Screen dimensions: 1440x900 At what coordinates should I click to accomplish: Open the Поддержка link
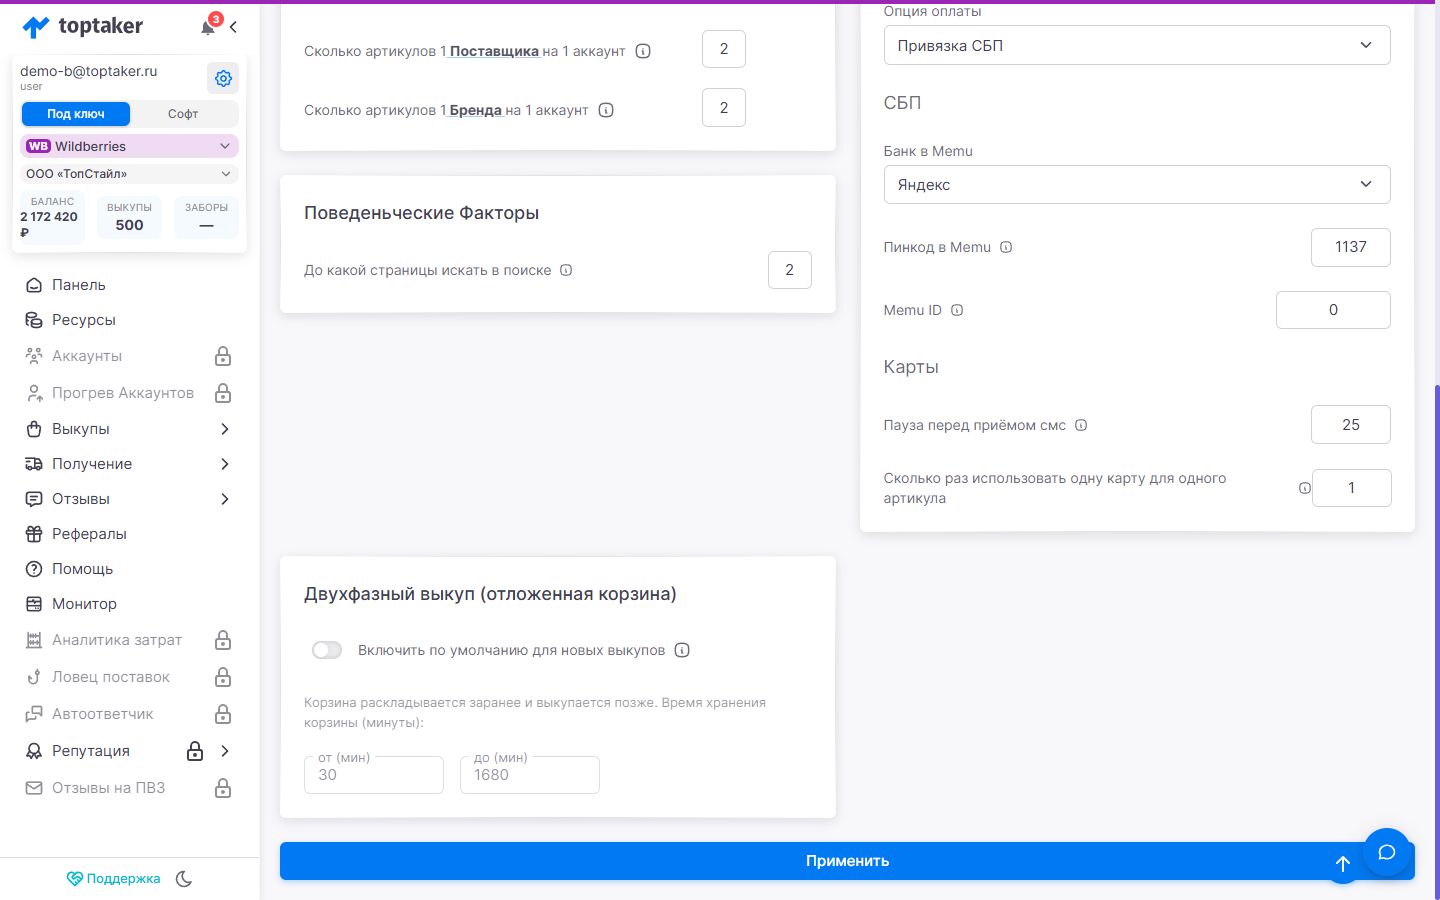(x=113, y=879)
